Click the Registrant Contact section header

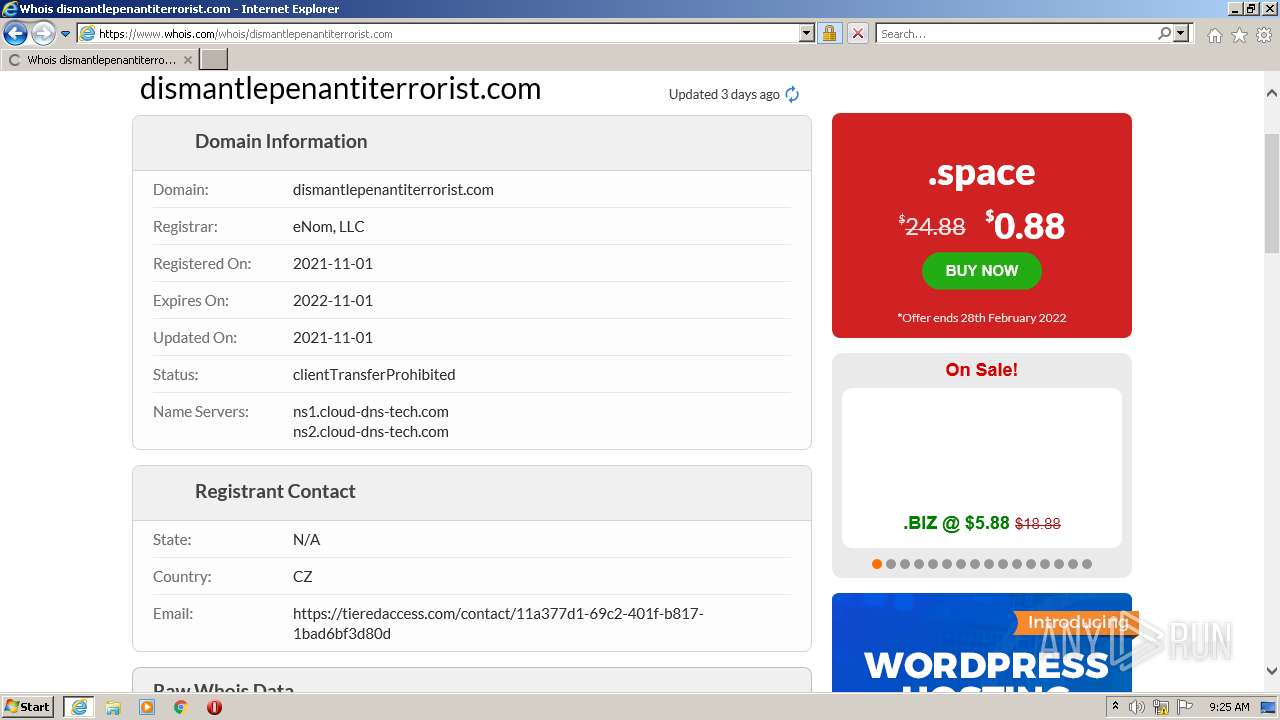[x=472, y=492]
